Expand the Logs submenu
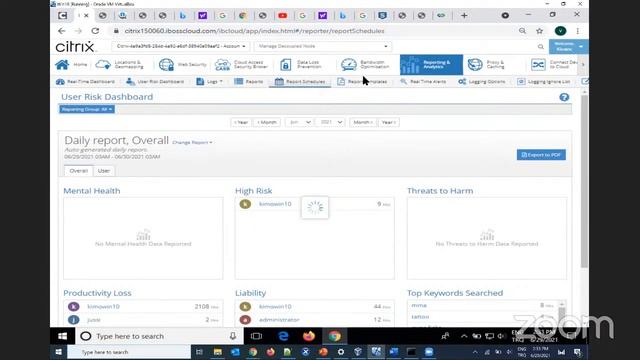This screenshot has width=640, height=360. tap(209, 82)
